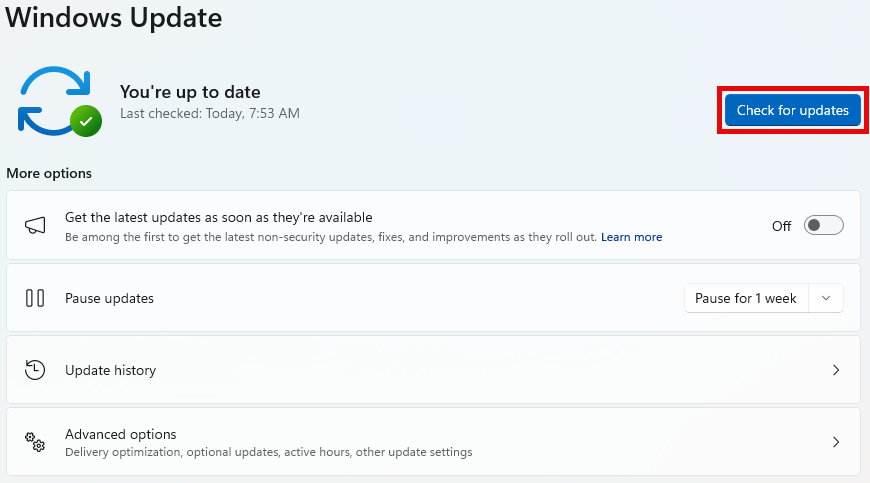
Task: Click the green checkmark badge
Action: tap(86, 121)
